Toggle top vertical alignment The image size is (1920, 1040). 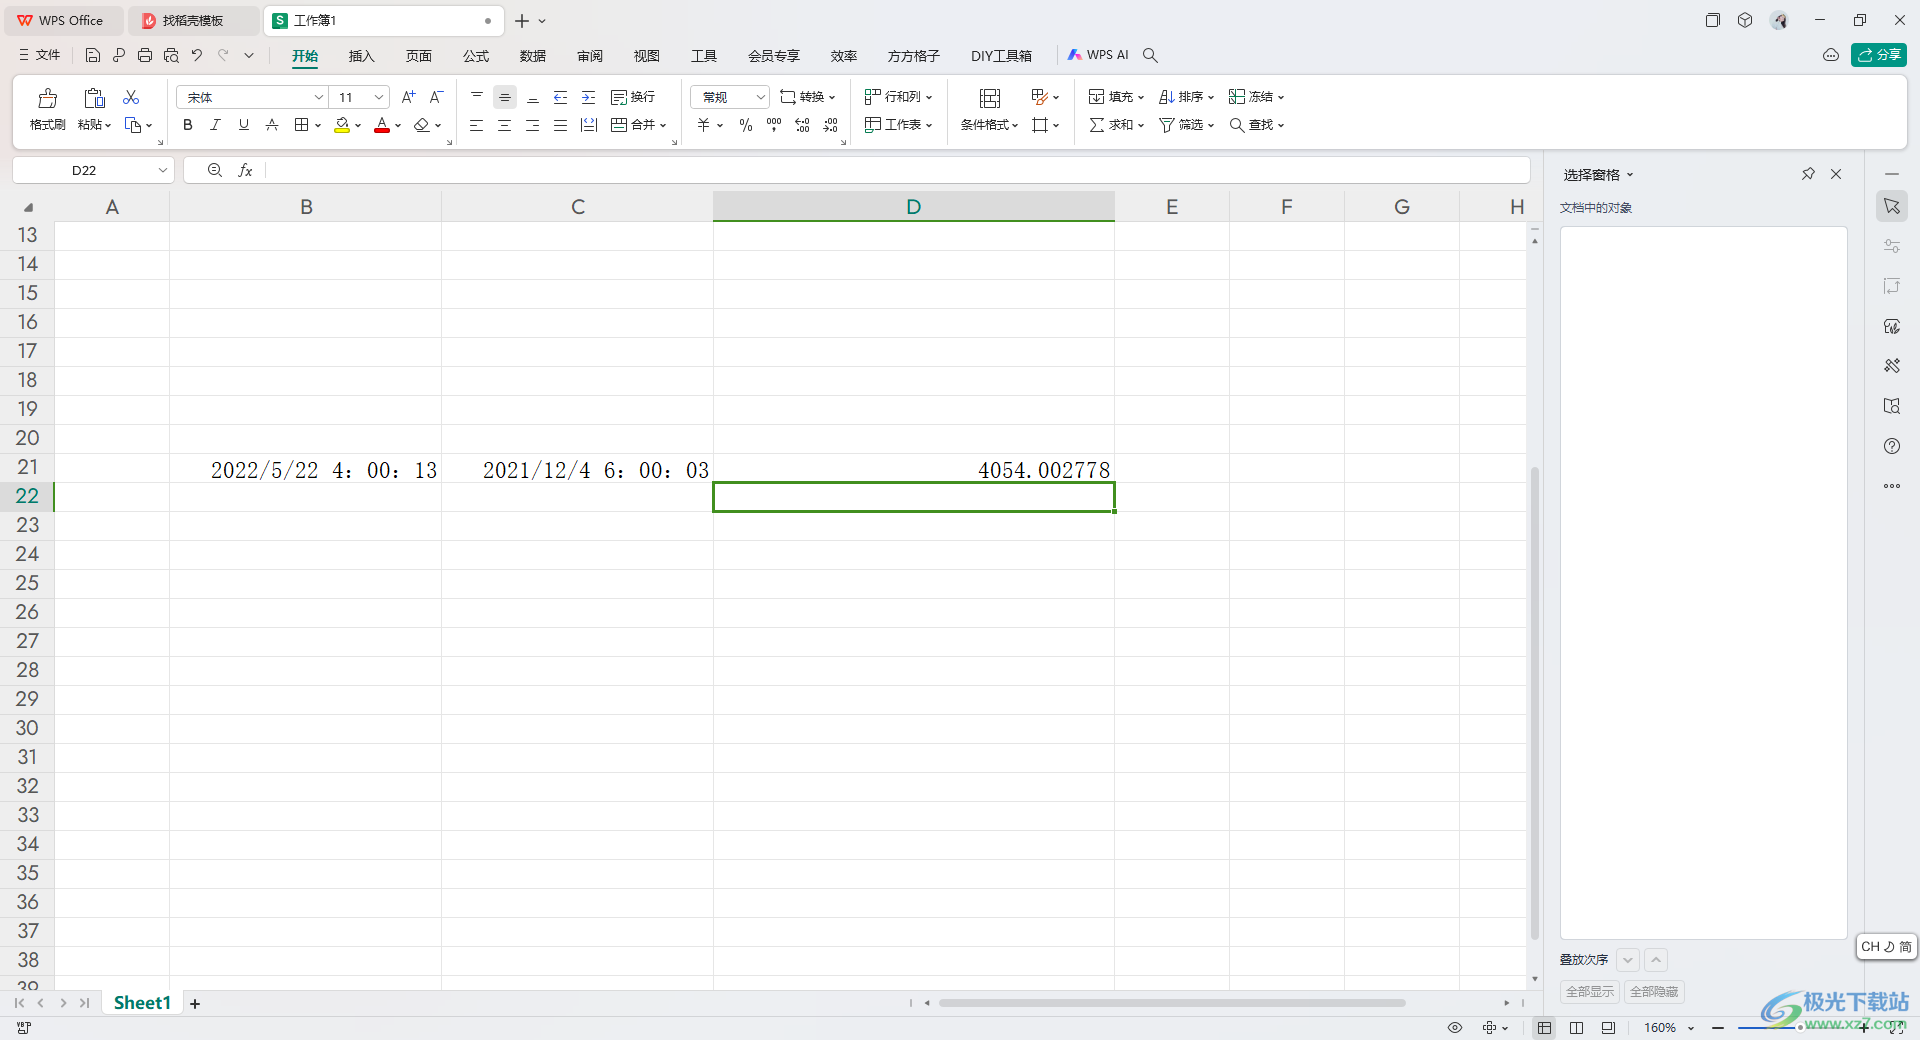[476, 97]
